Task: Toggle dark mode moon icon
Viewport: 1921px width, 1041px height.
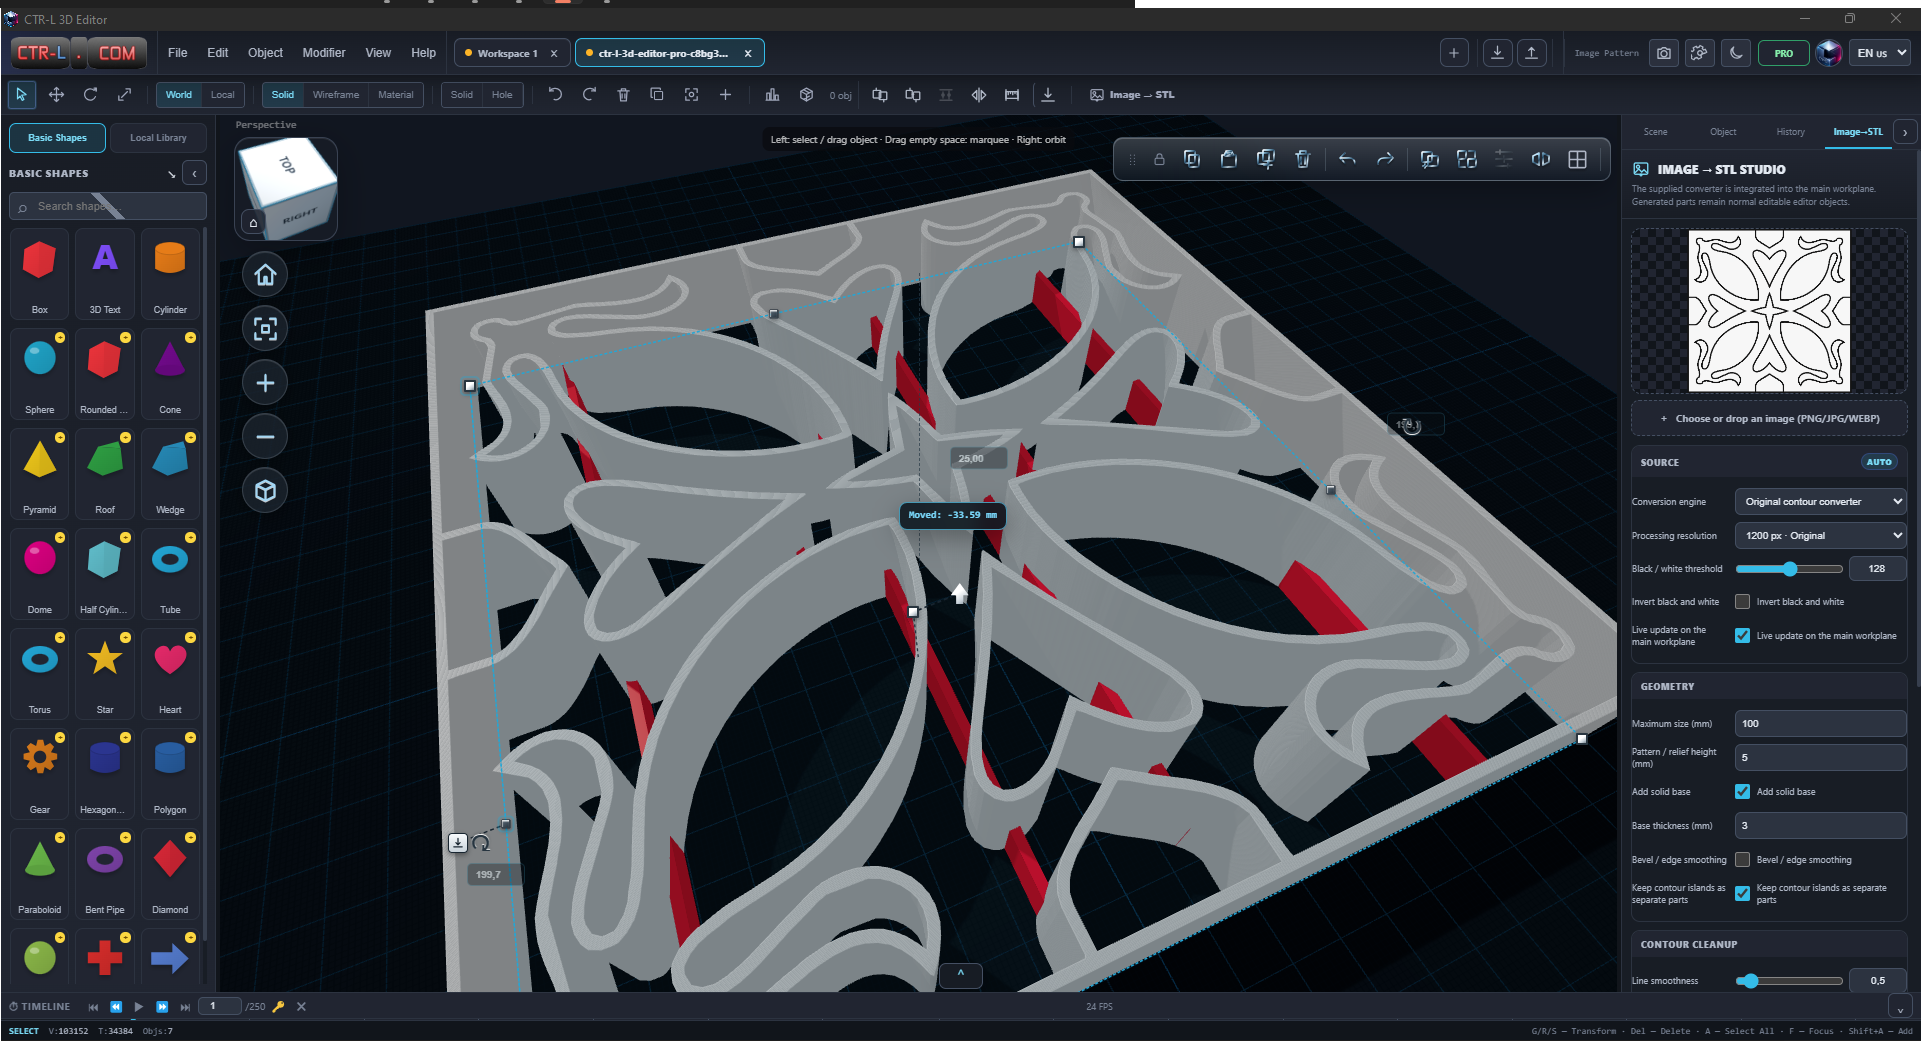Action: [1736, 53]
